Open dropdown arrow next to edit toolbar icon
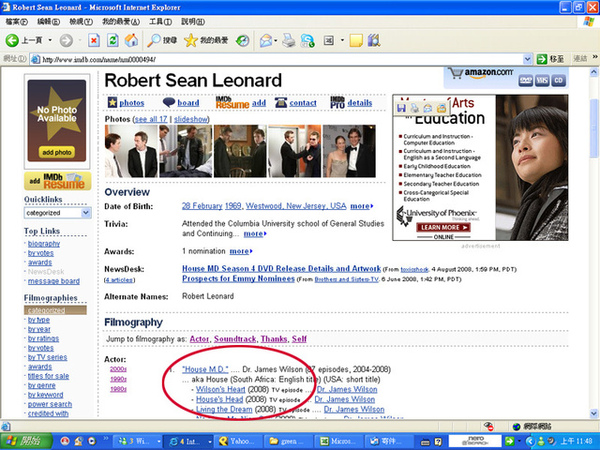Image resolution: width=600 pixels, height=450 pixels. point(342,40)
